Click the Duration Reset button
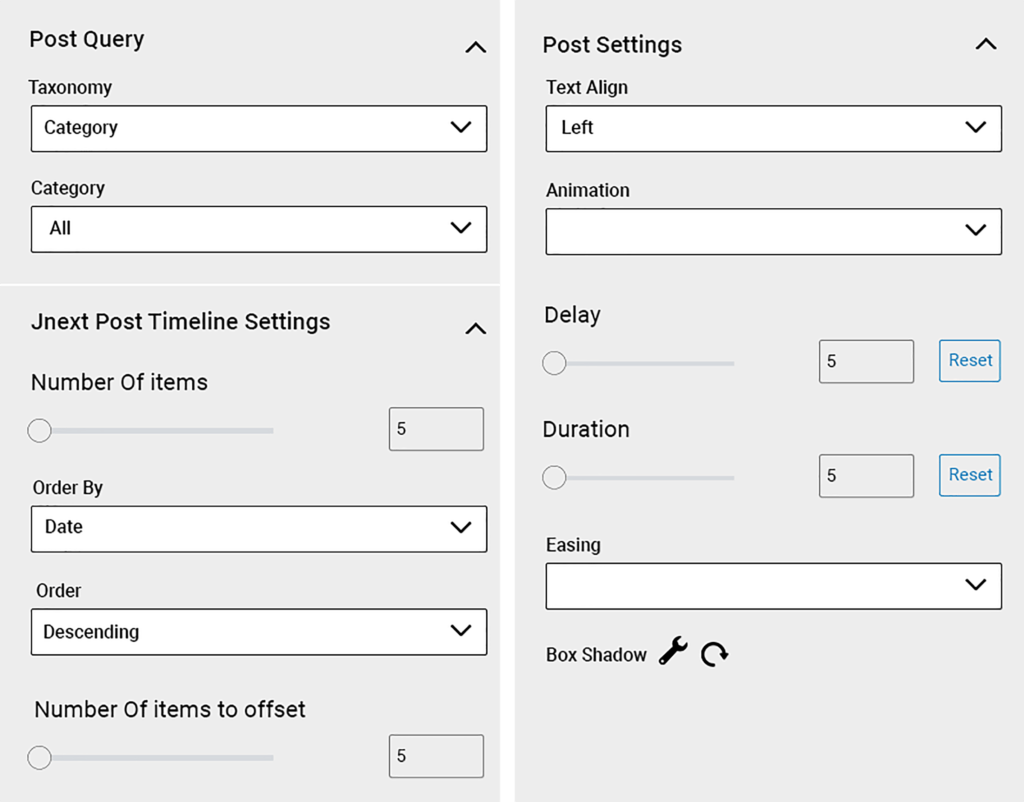This screenshot has height=802, width=1024. (x=970, y=475)
